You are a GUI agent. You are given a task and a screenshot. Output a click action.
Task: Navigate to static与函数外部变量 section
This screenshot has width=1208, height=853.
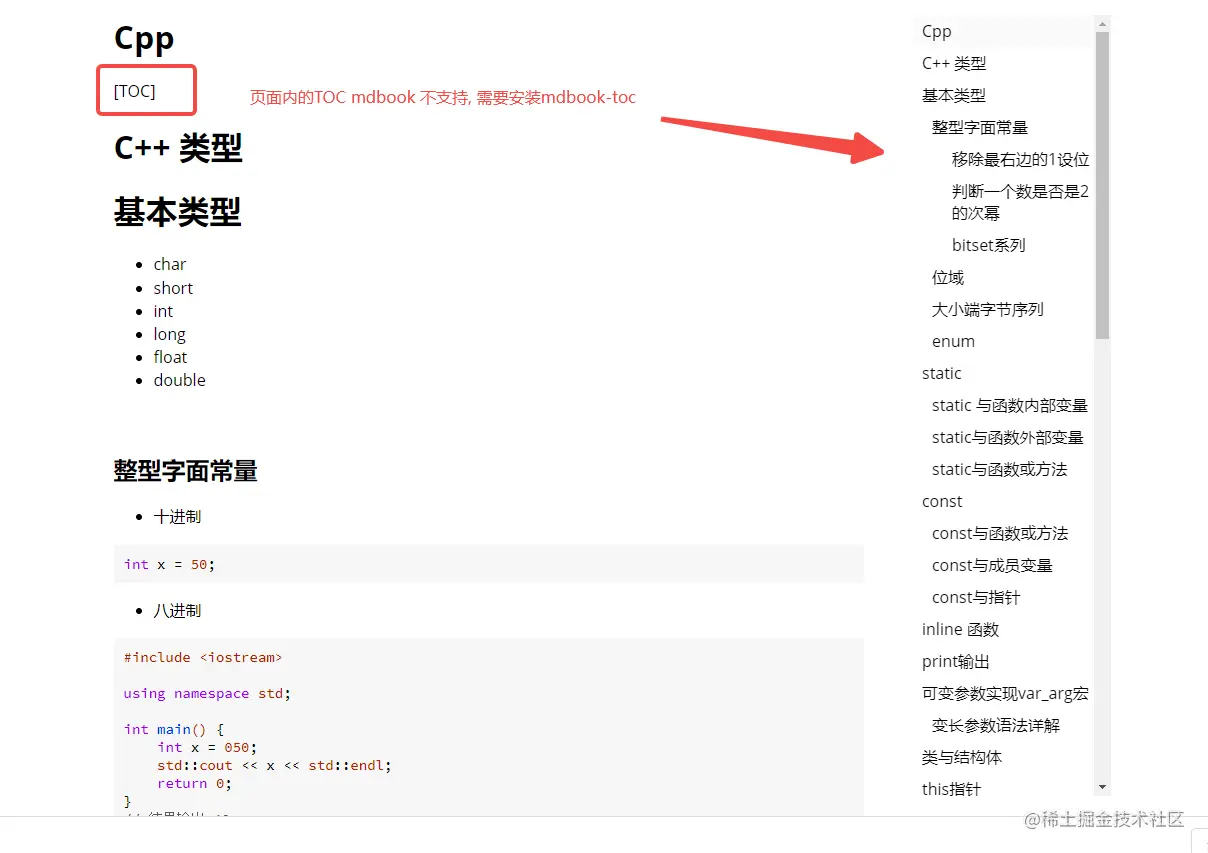pyautogui.click(x=1008, y=437)
